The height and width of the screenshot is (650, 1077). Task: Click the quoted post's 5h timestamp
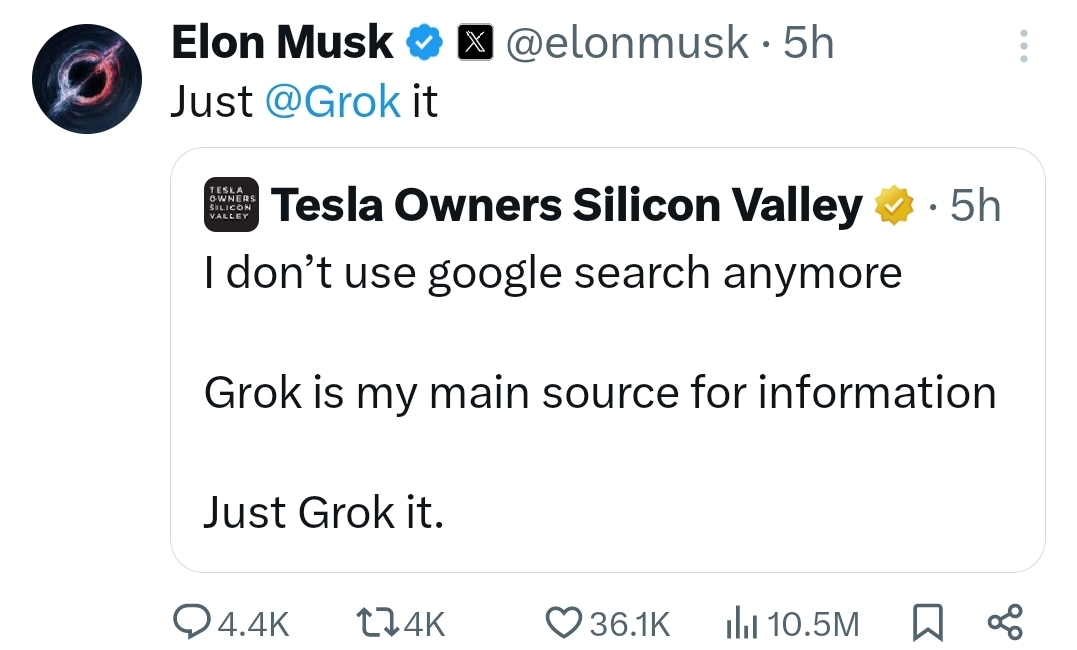(x=974, y=205)
